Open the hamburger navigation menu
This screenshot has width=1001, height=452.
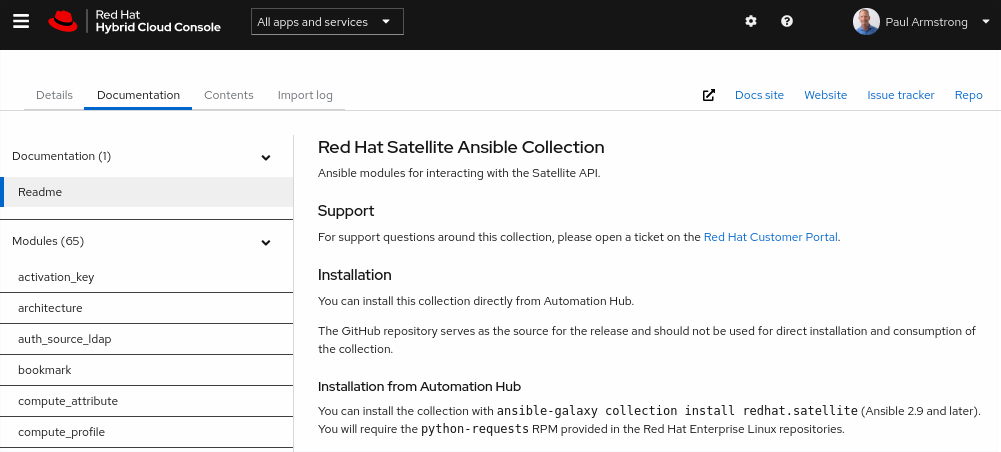[x=21, y=21]
